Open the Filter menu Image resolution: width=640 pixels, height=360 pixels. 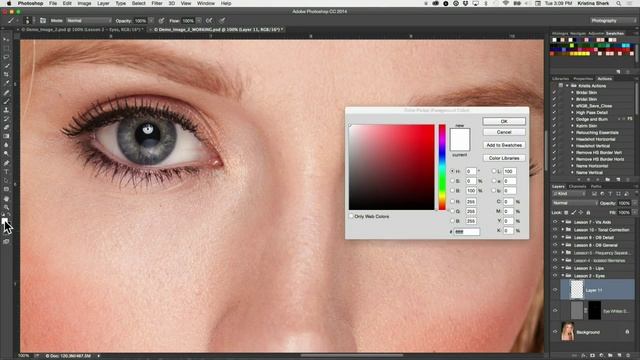tap(157, 3)
